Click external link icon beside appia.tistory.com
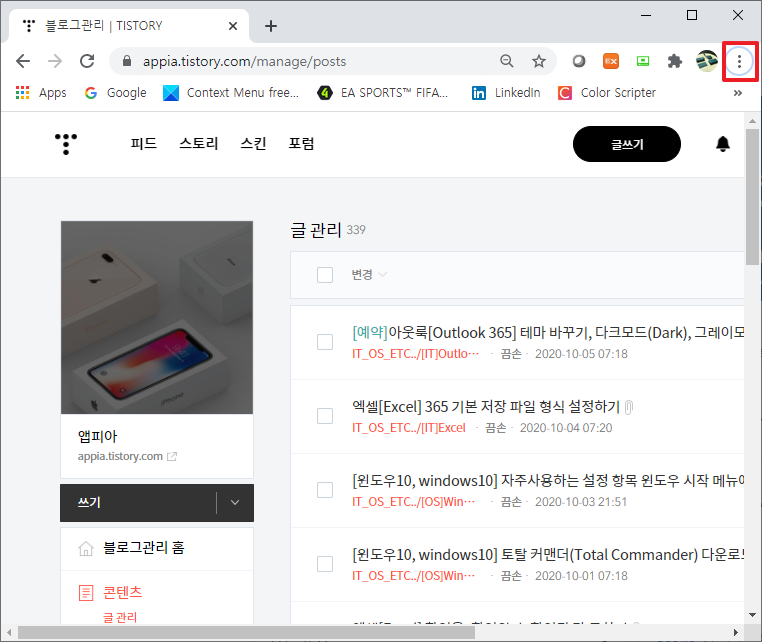The image size is (762, 642). pyautogui.click(x=172, y=456)
